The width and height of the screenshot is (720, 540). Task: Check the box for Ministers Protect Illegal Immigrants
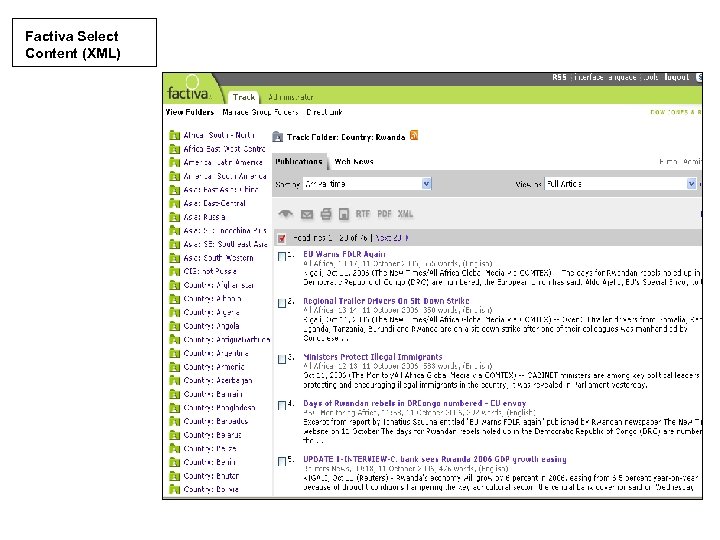coord(281,359)
